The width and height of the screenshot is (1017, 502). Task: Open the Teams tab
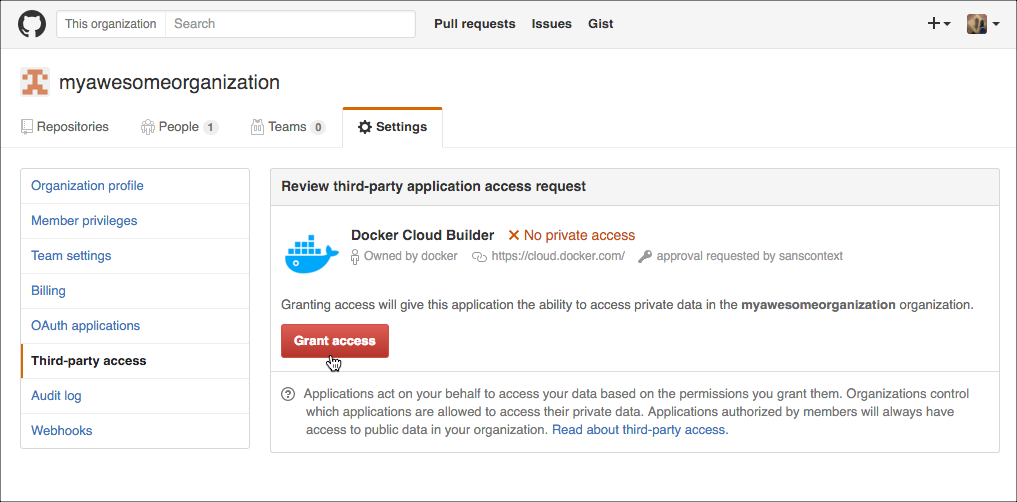click(x=288, y=127)
